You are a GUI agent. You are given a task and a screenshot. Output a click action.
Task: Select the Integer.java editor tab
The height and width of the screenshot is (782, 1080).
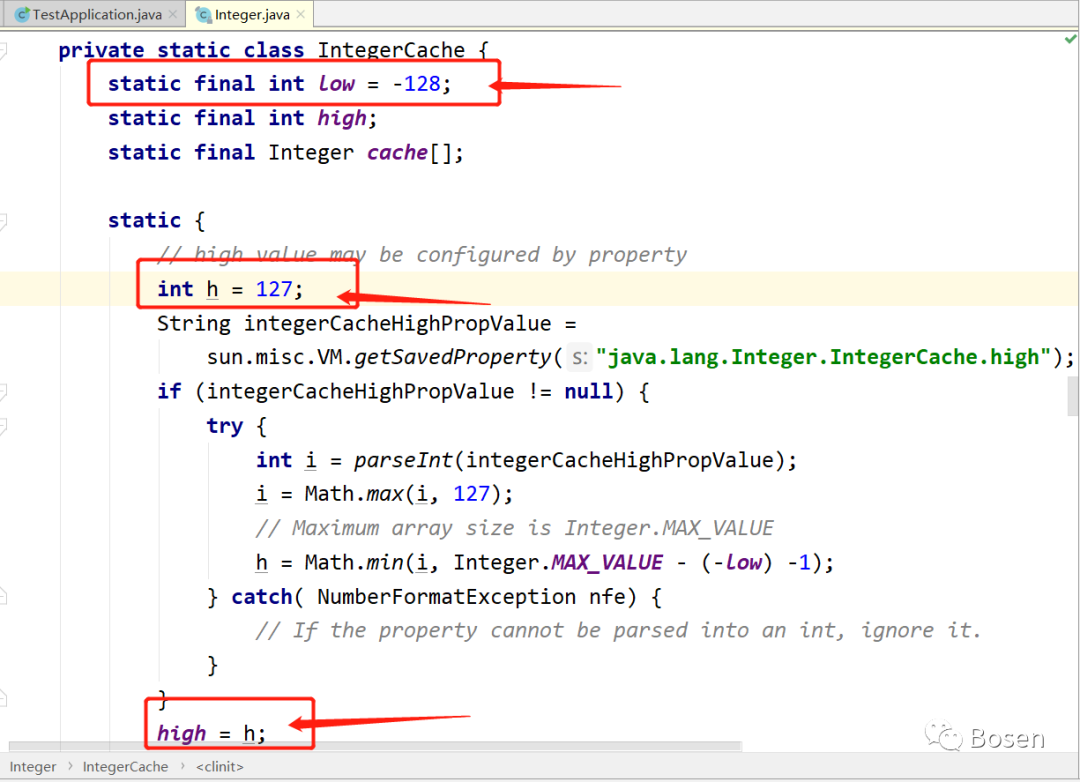251,14
